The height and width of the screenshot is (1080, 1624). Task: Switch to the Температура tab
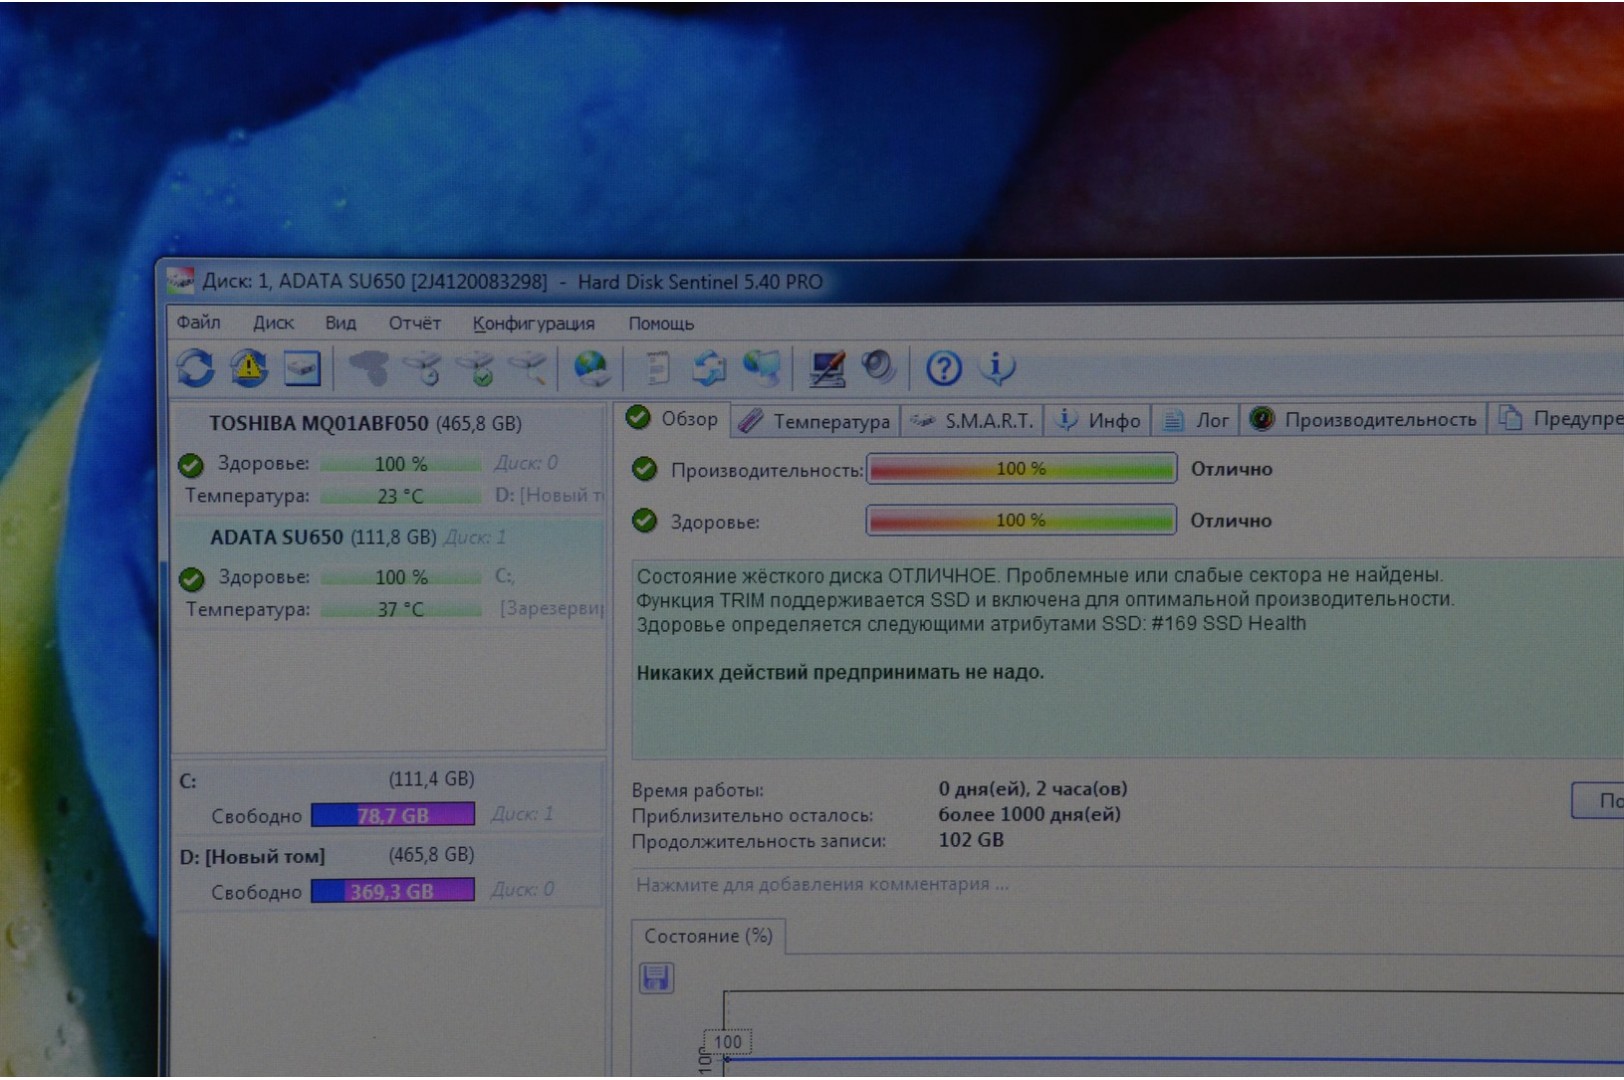(x=814, y=421)
